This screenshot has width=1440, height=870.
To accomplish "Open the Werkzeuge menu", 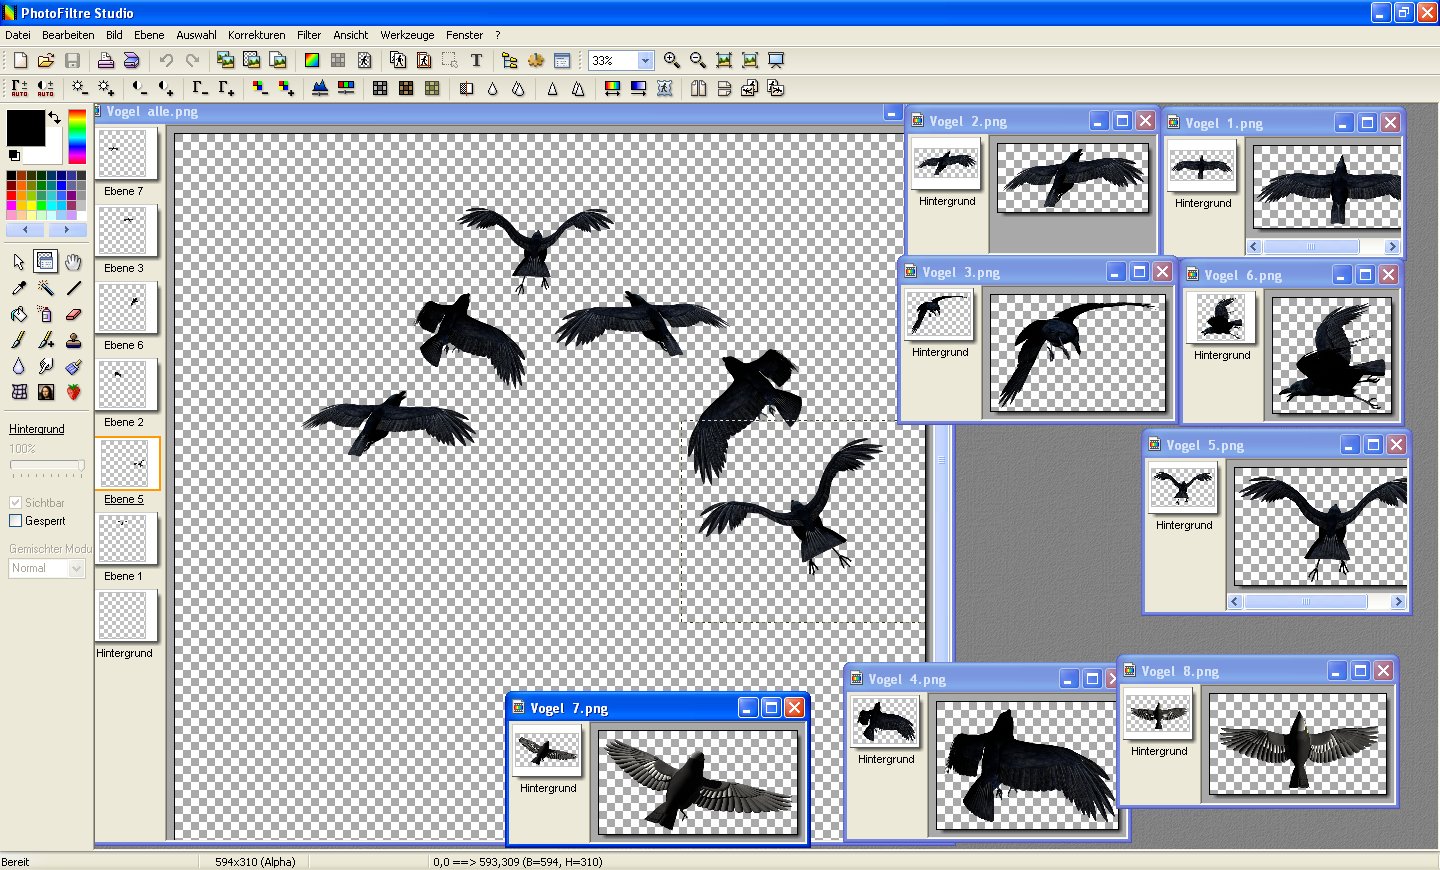I will click(407, 35).
